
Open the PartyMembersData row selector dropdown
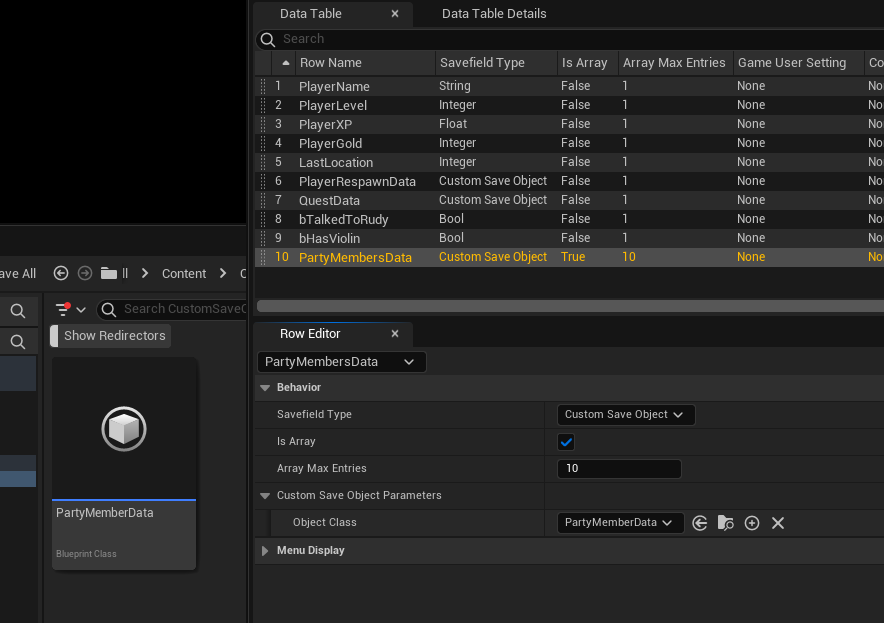341,362
